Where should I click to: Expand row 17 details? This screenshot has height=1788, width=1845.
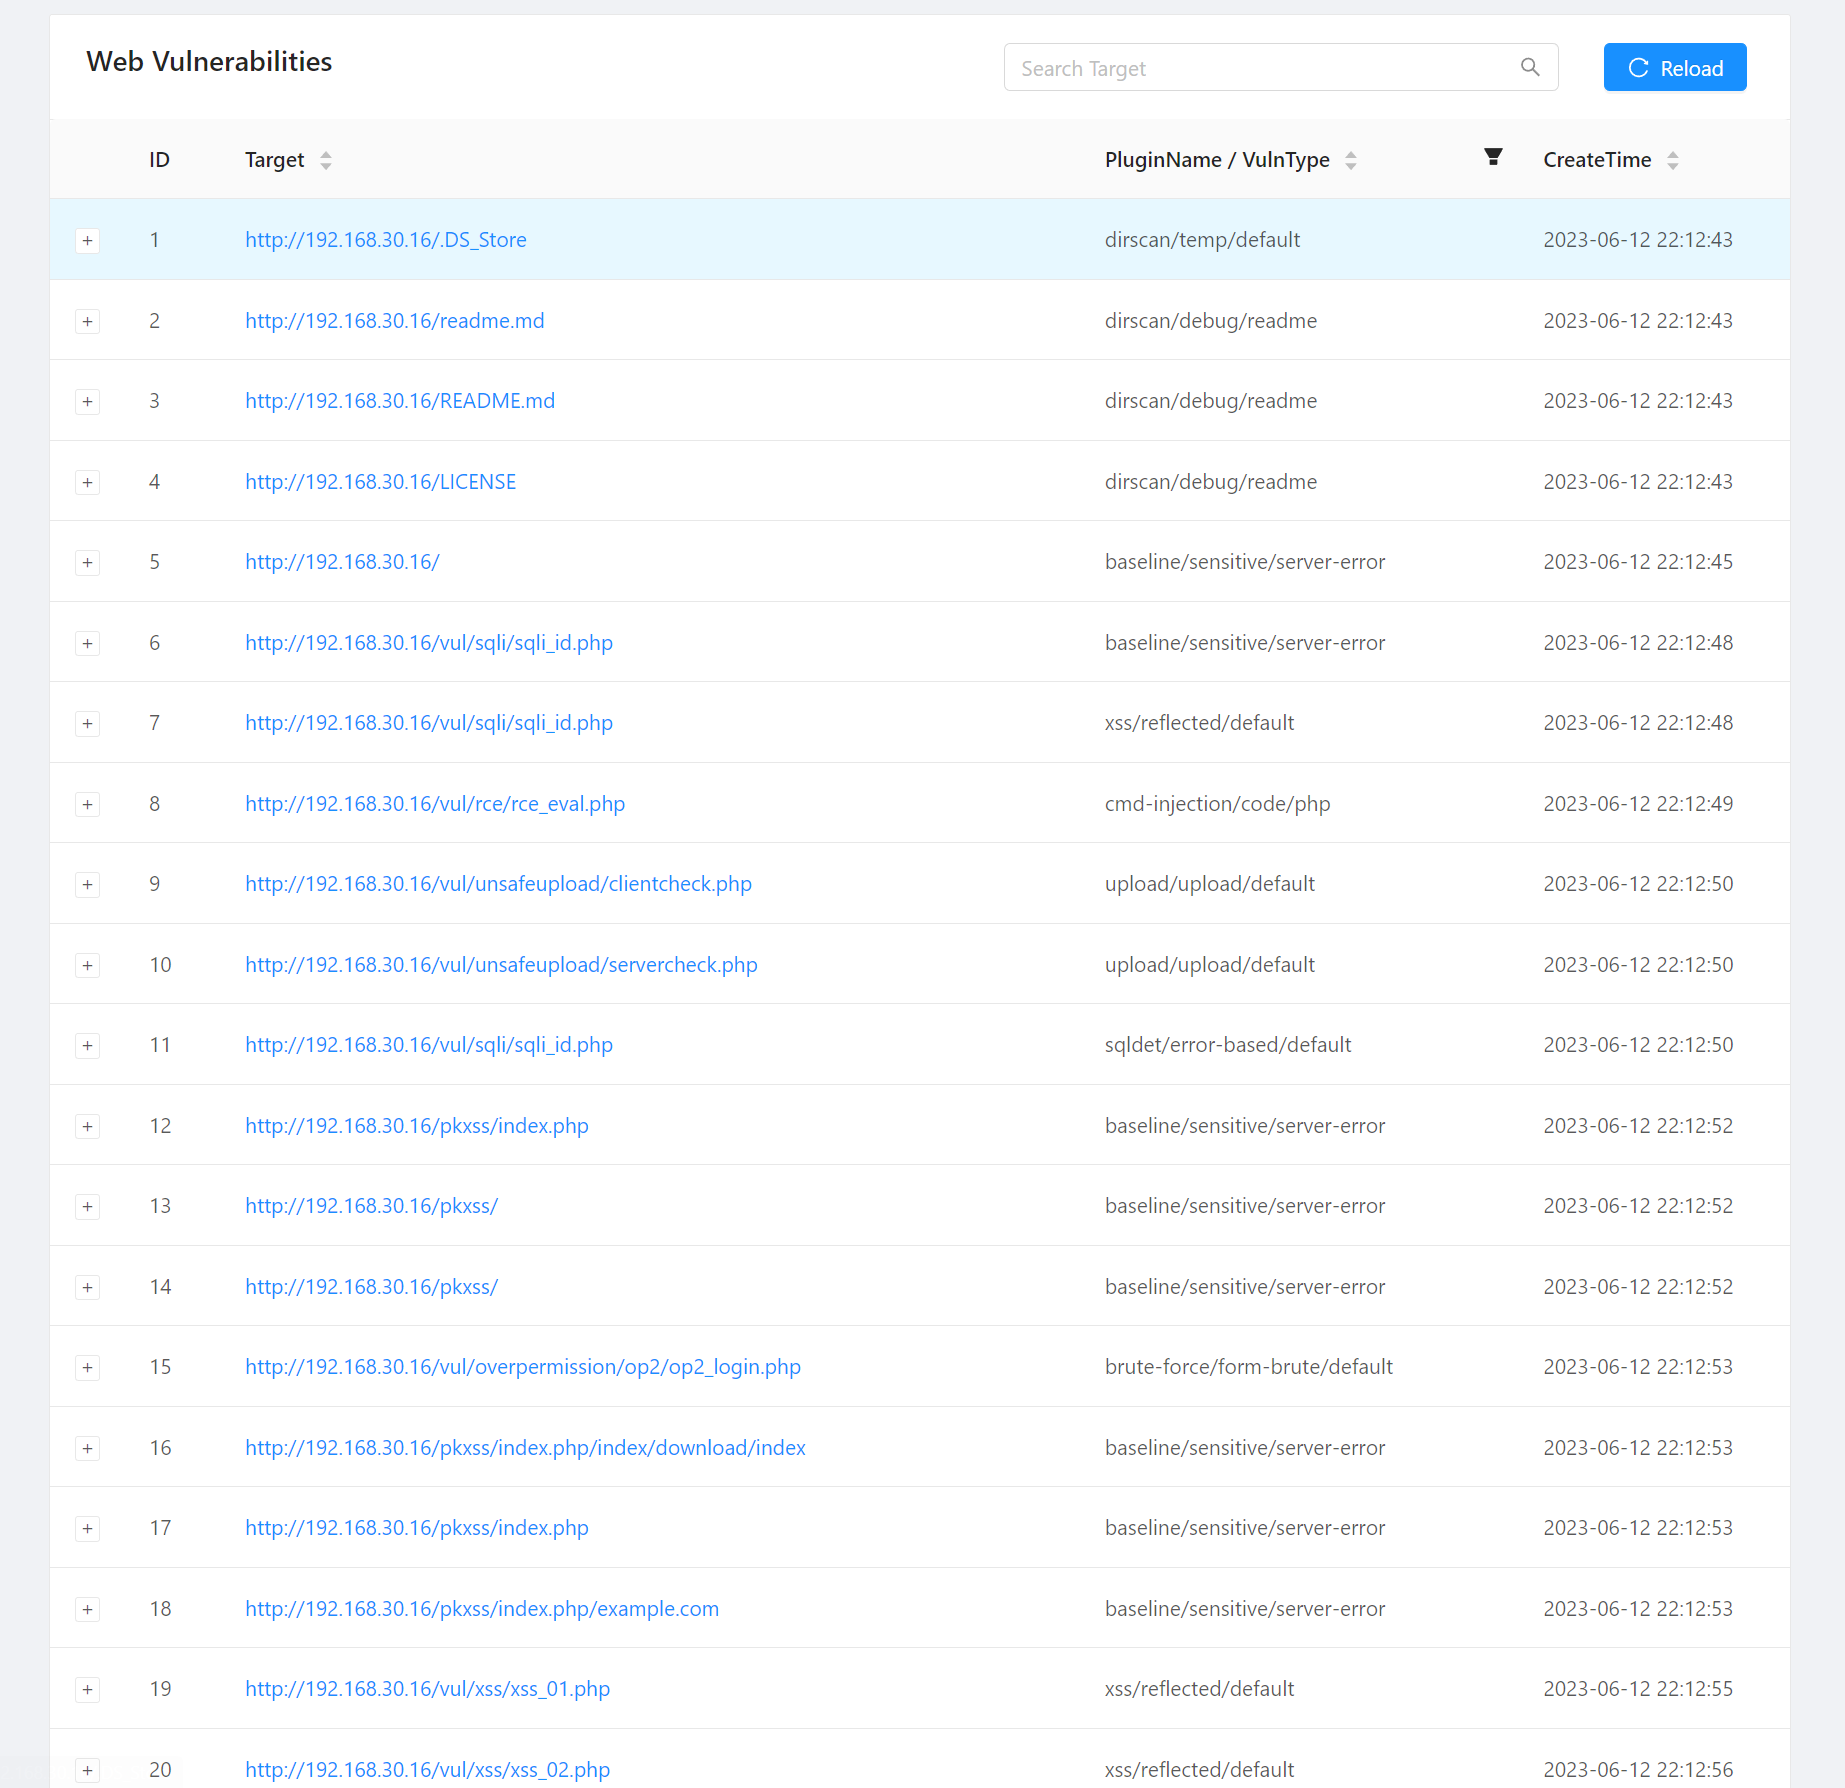88,1528
